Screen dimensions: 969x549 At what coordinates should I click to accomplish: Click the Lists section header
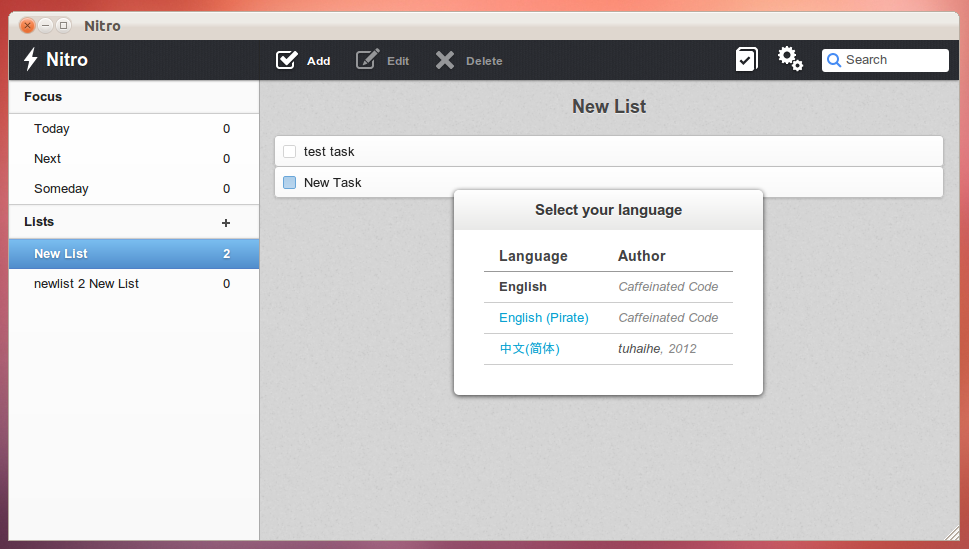pos(39,221)
